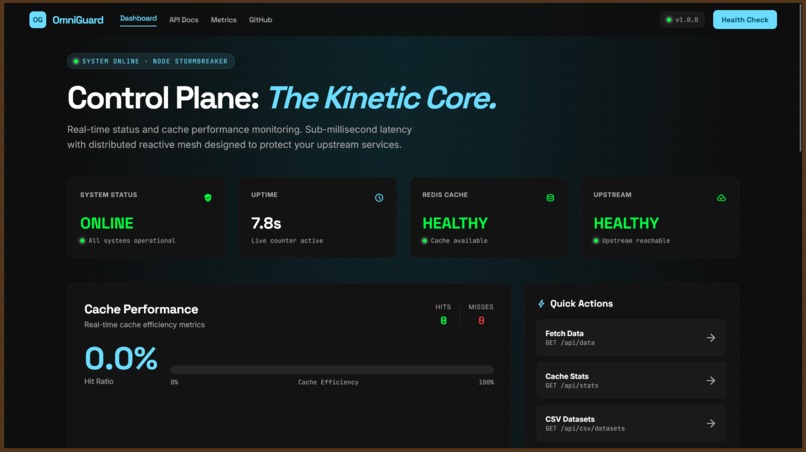Click the Health Check button
Viewport: 806px width, 452px height.
[745, 20]
